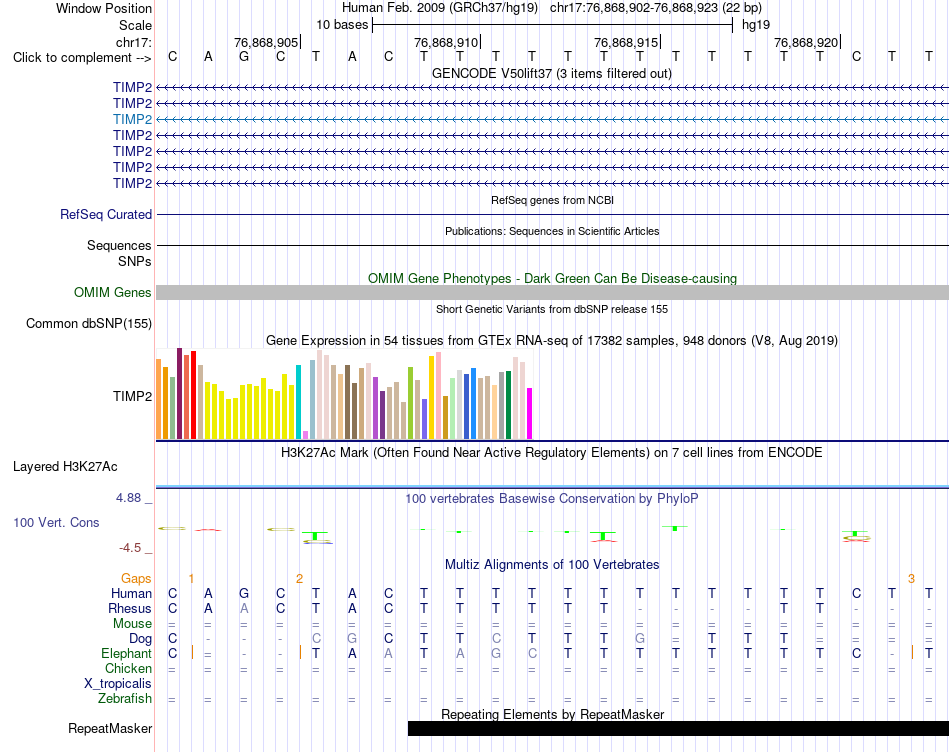Click the black RepeatMasker element bar

tap(678, 728)
